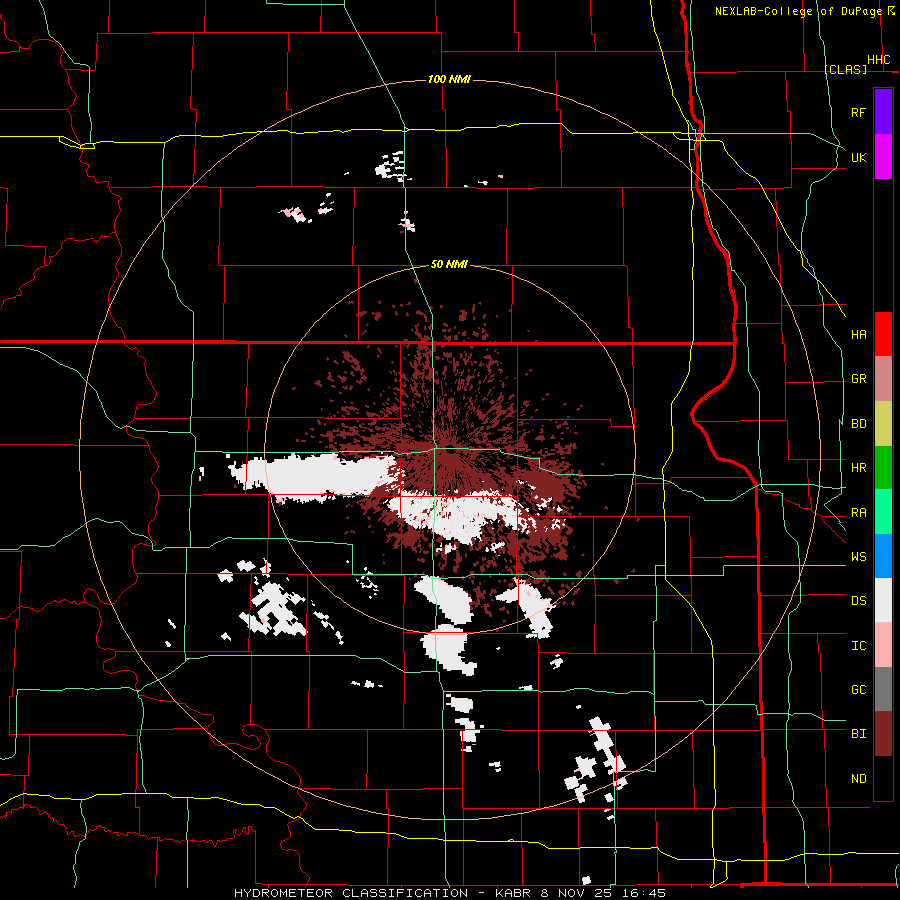This screenshot has width=900, height=900.
Task: Click the HA legend label
Action: 858,335
